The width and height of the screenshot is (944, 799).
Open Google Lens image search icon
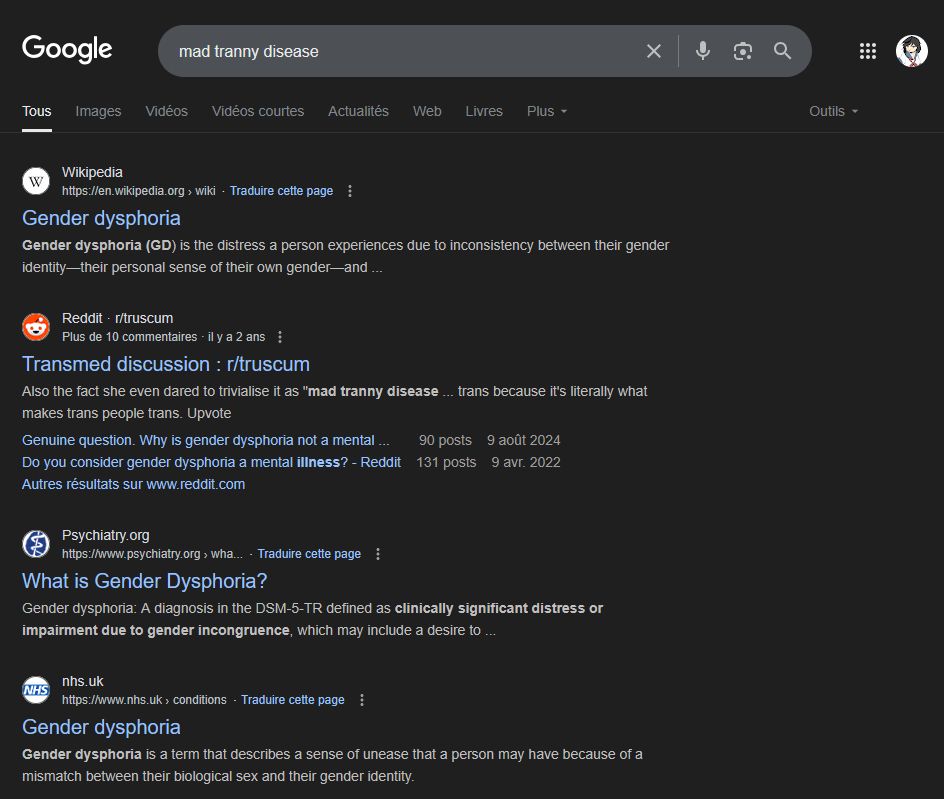(743, 51)
